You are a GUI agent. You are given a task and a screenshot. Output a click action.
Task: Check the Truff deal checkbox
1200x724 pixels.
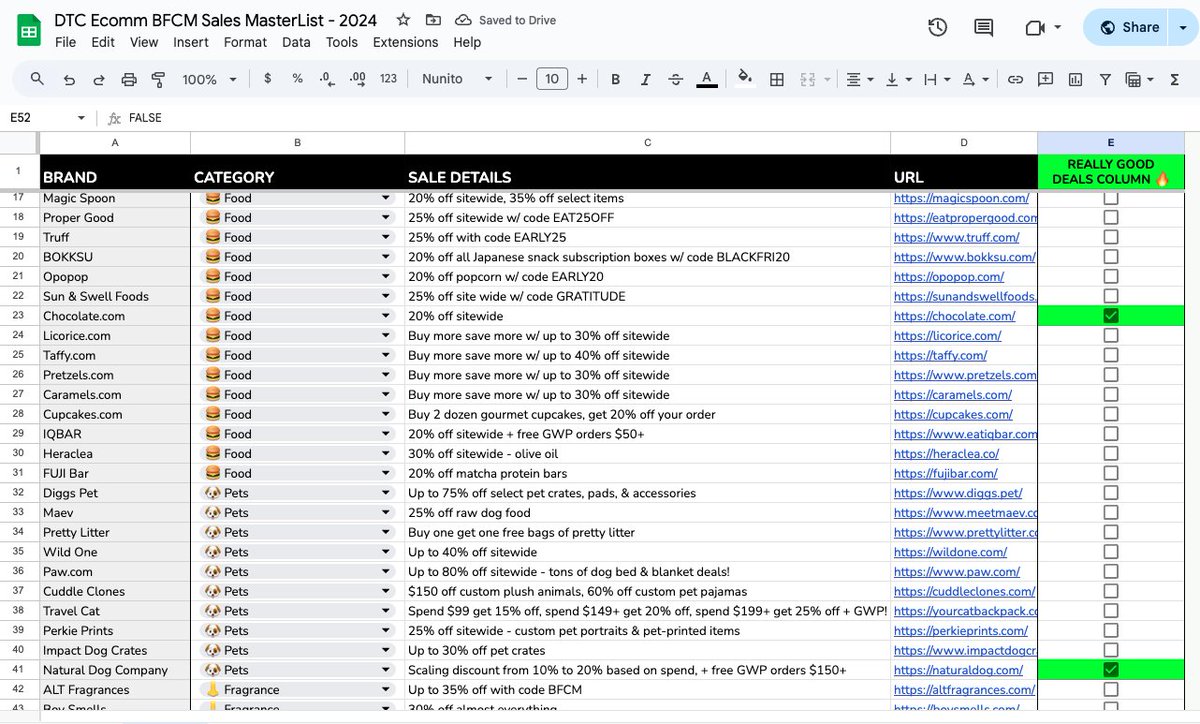tap(1110, 237)
